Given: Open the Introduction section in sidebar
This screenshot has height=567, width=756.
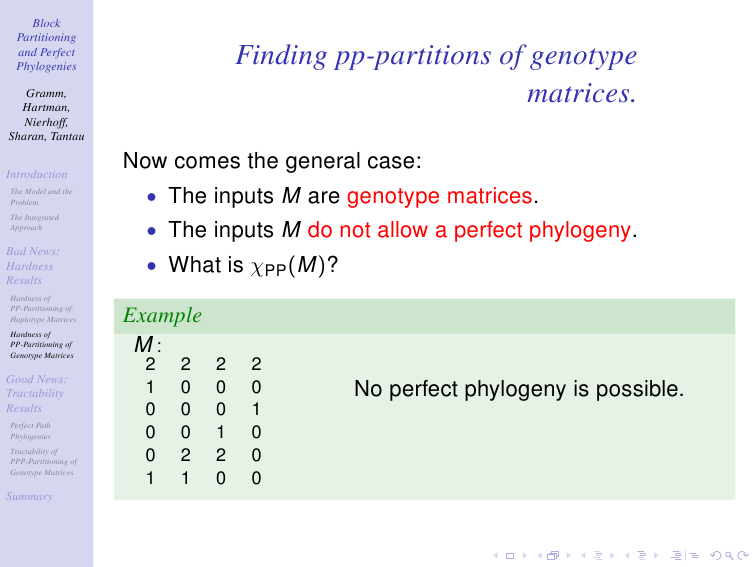Looking at the screenshot, I should click(37, 174).
